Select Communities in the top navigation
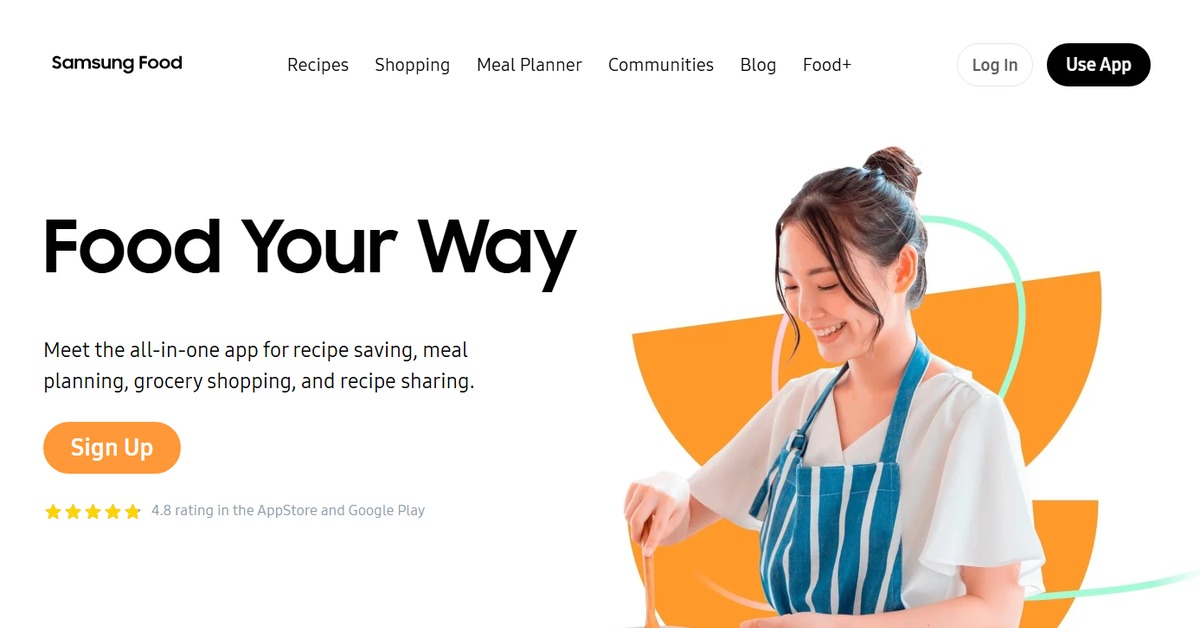This screenshot has width=1200, height=628. click(661, 65)
